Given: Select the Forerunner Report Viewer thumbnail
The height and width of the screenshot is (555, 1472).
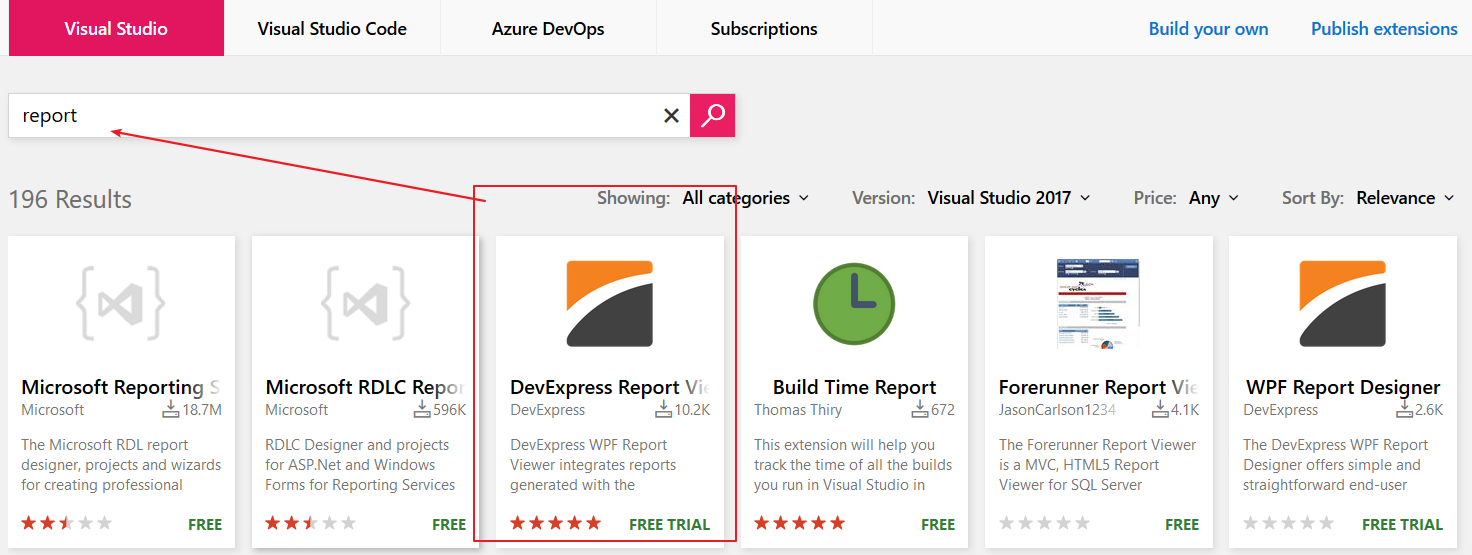Looking at the screenshot, I should (1098, 303).
